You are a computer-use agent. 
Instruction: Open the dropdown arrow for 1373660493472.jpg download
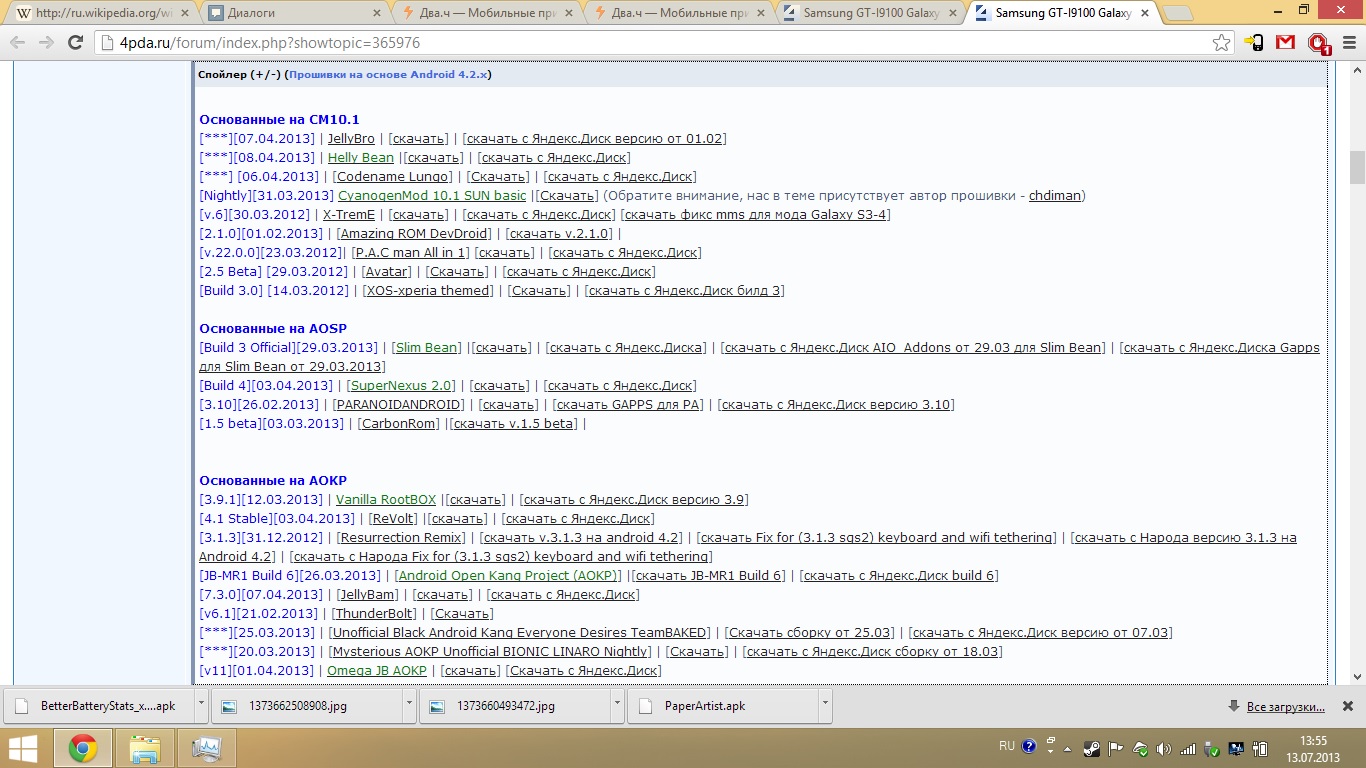(618, 706)
